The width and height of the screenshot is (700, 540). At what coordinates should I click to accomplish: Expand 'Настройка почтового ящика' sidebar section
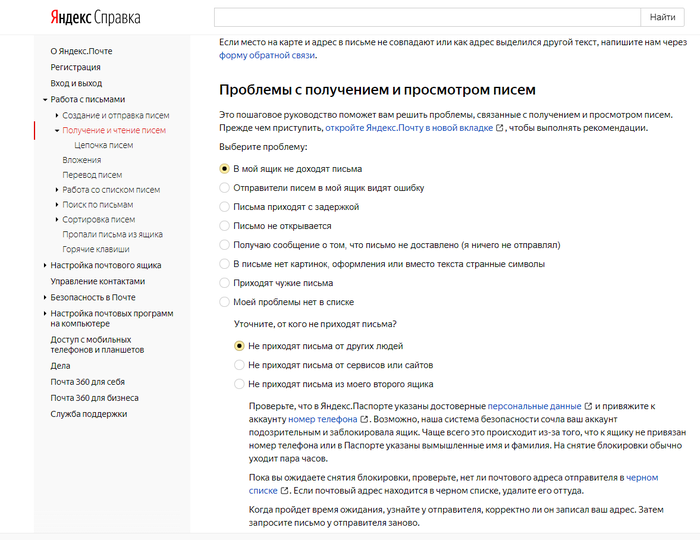[x=45, y=265]
